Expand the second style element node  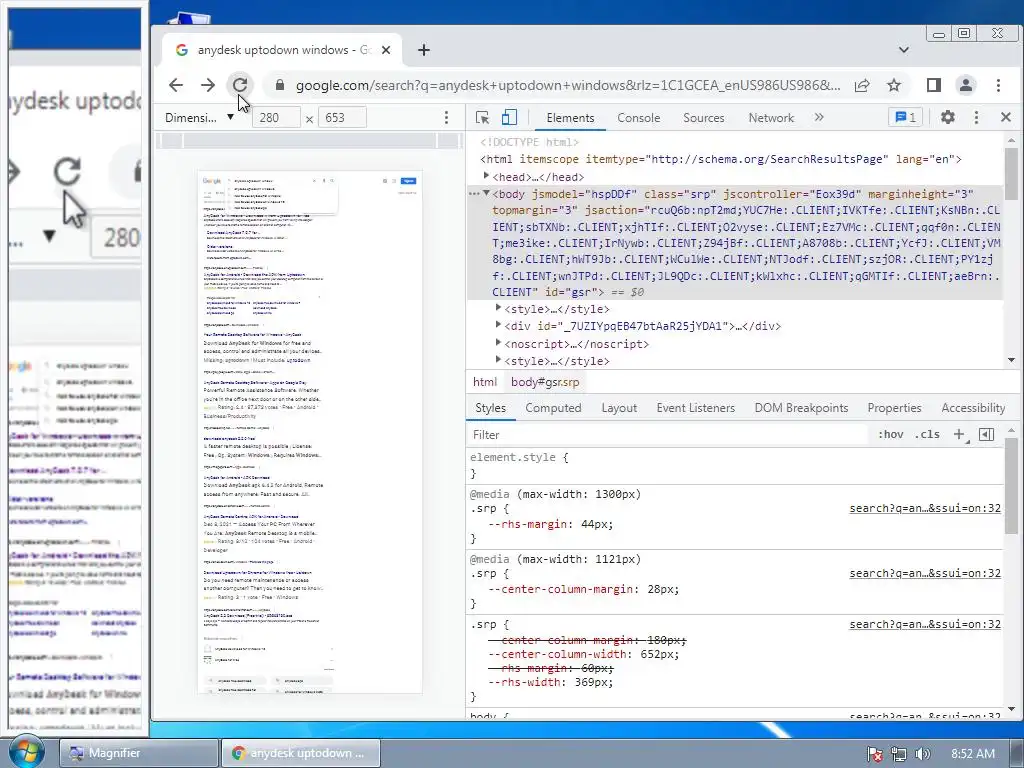[x=498, y=360]
